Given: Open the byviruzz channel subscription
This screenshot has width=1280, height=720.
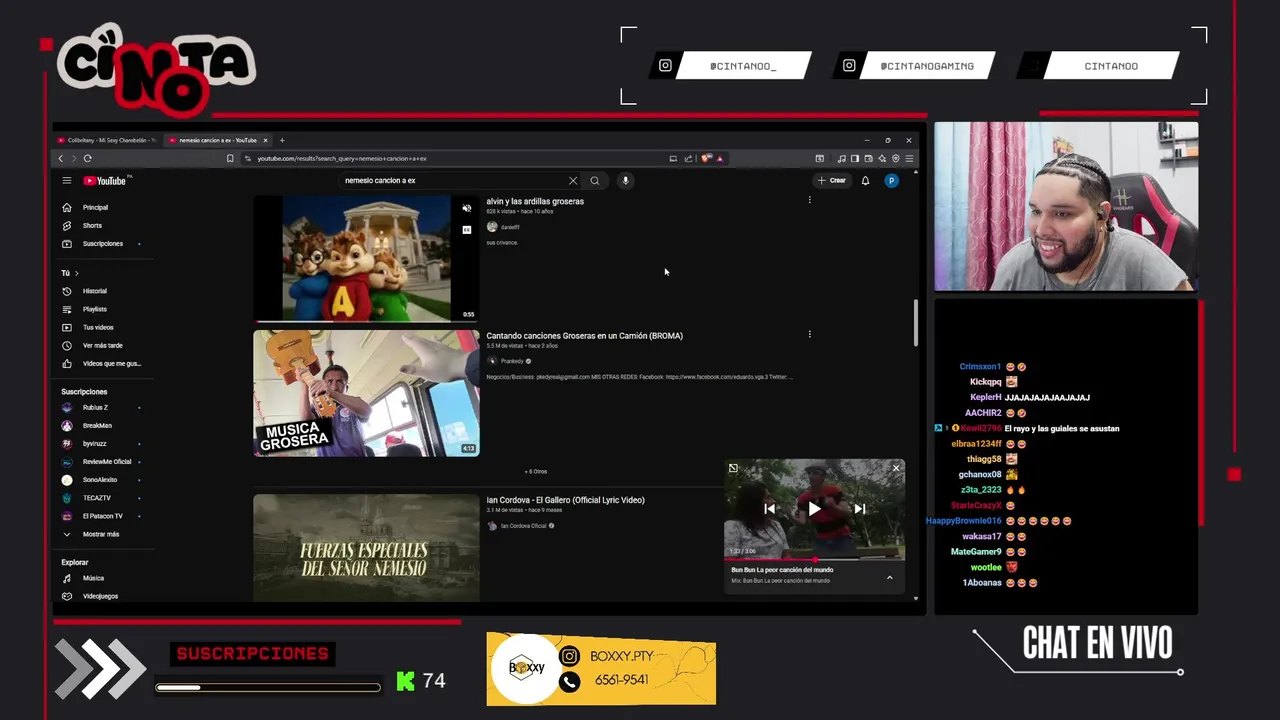Looking at the screenshot, I should (94, 444).
